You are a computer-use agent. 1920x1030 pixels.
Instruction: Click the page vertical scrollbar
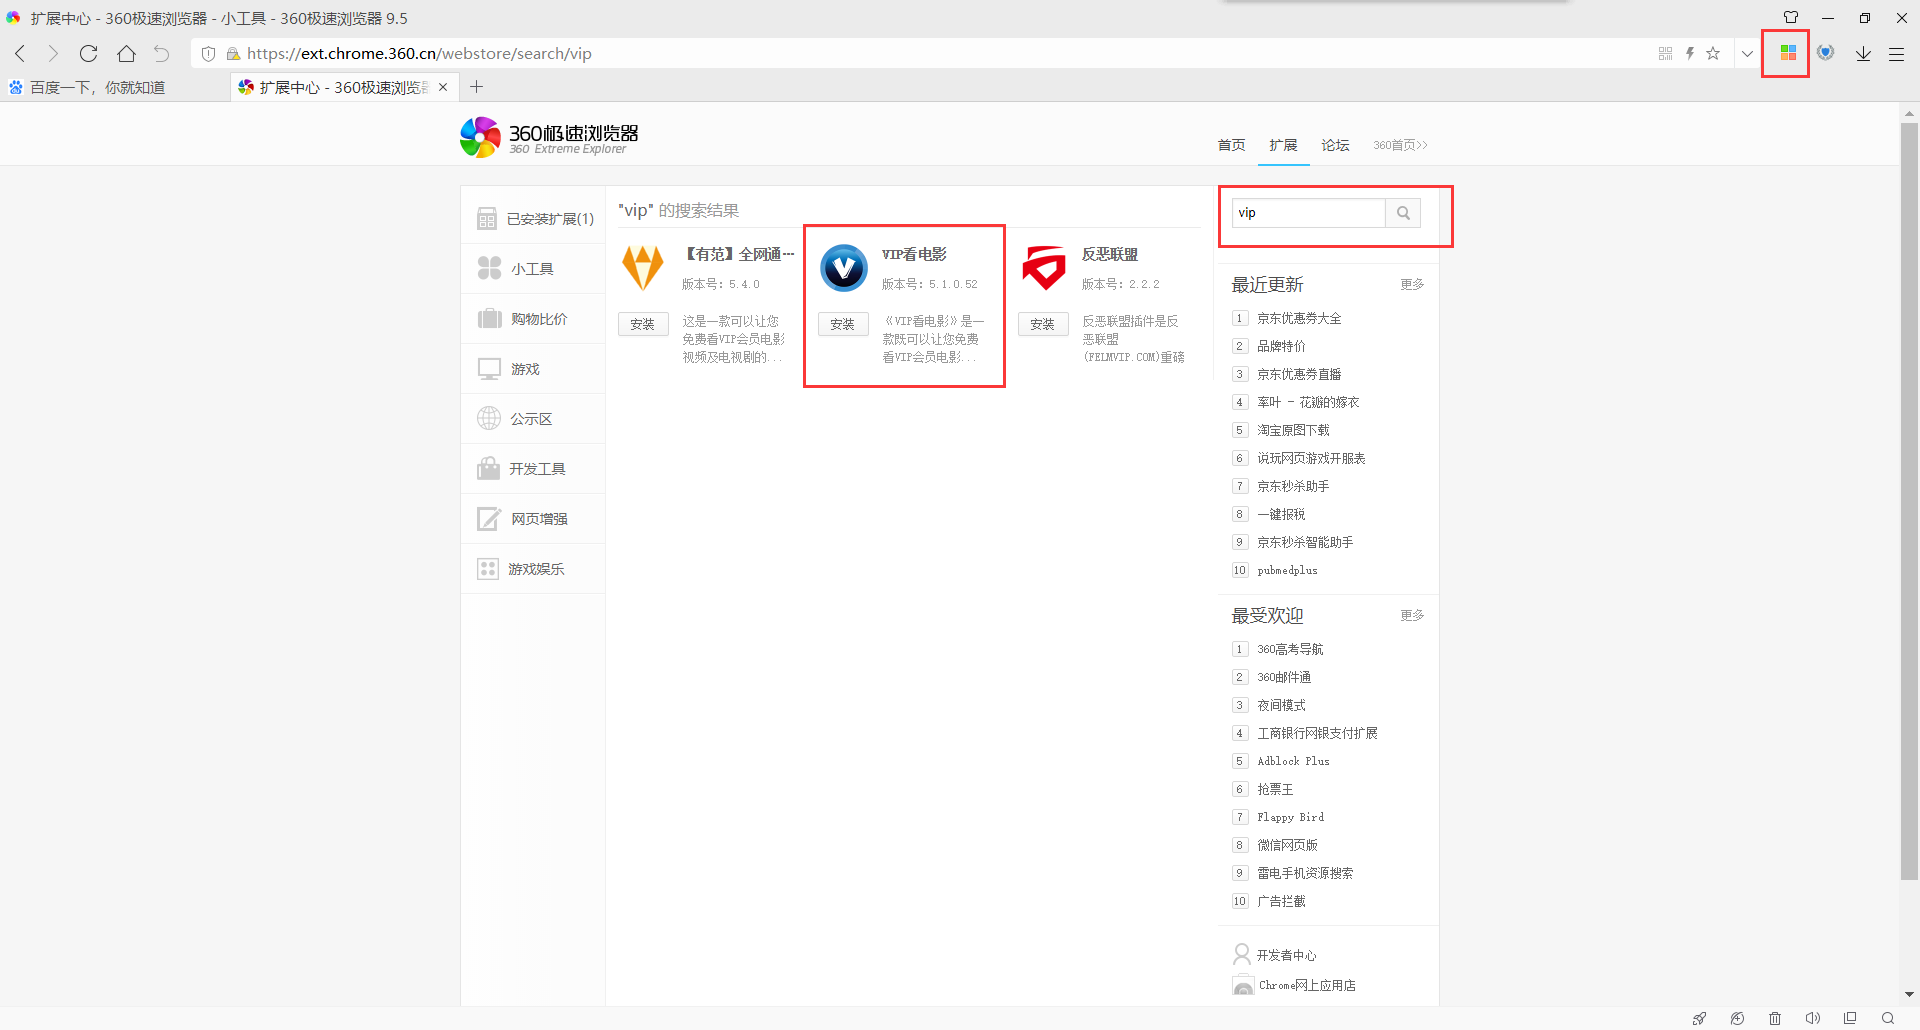(1909, 500)
